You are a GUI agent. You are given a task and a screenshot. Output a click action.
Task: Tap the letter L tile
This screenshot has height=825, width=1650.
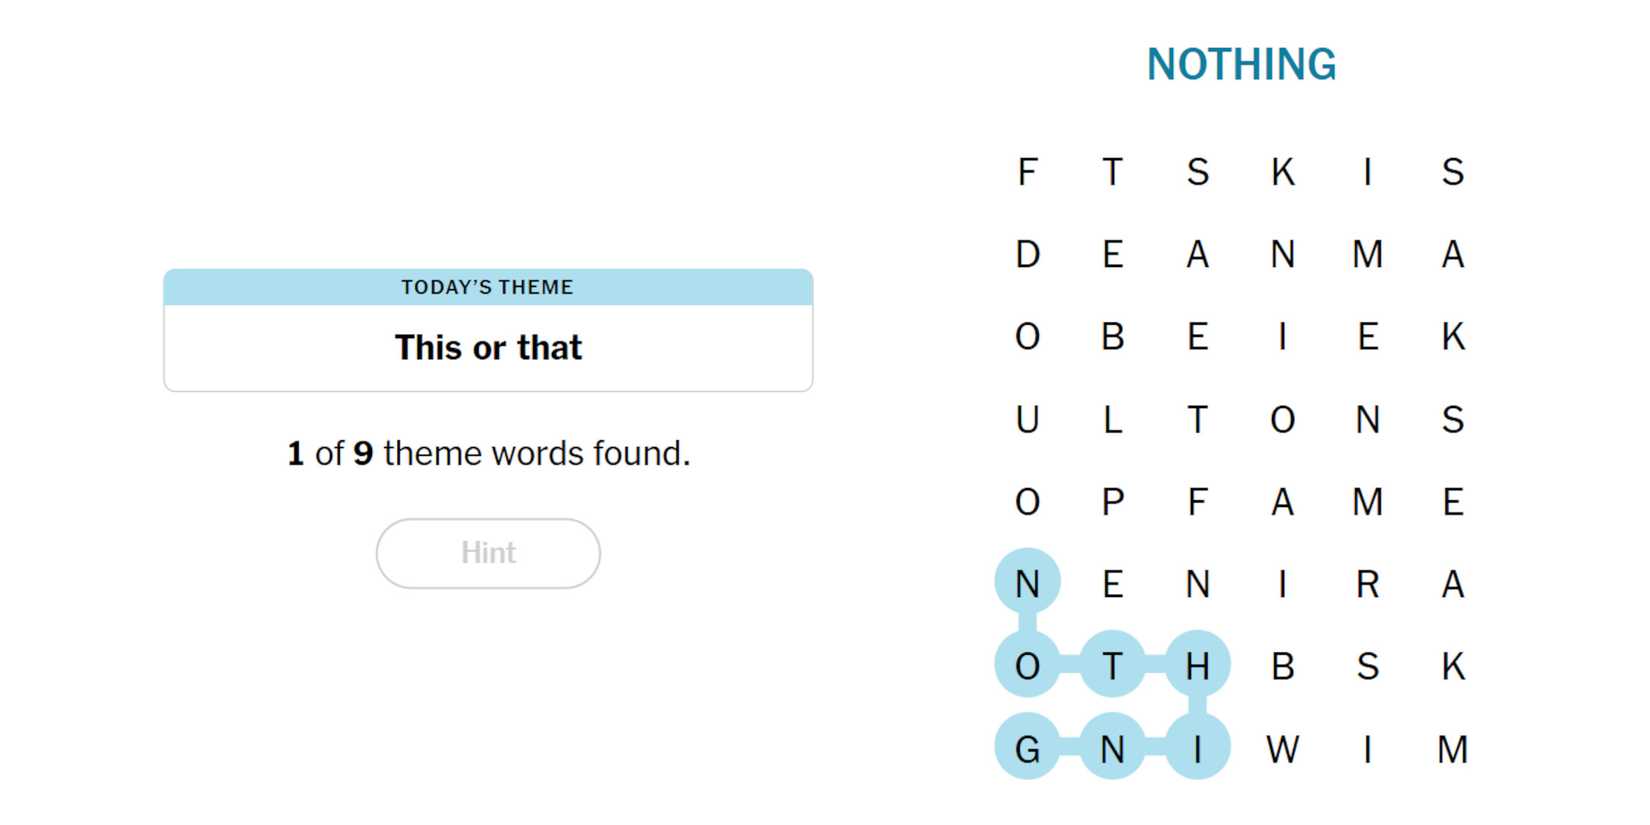point(1112,420)
